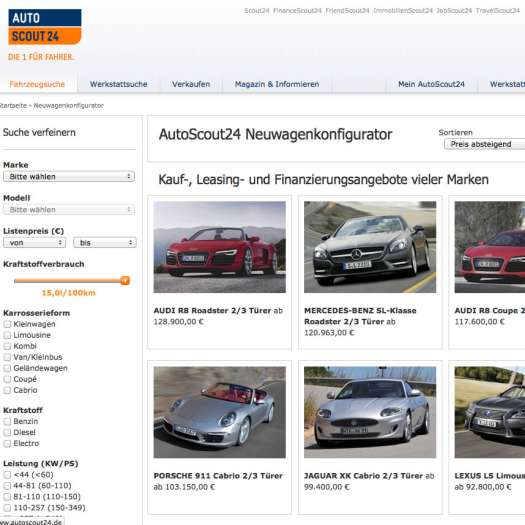Viewport: 525px width, 525px height.
Task: Click the 117.600,00 € price
Action: click(x=479, y=322)
